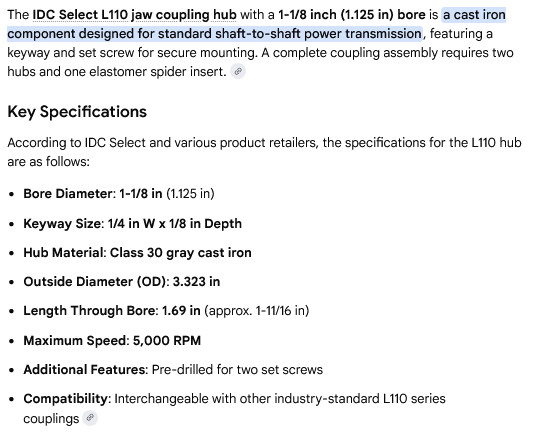533x438 pixels.
Task: Click the "Key Specifications" heading
Action: coord(77,112)
